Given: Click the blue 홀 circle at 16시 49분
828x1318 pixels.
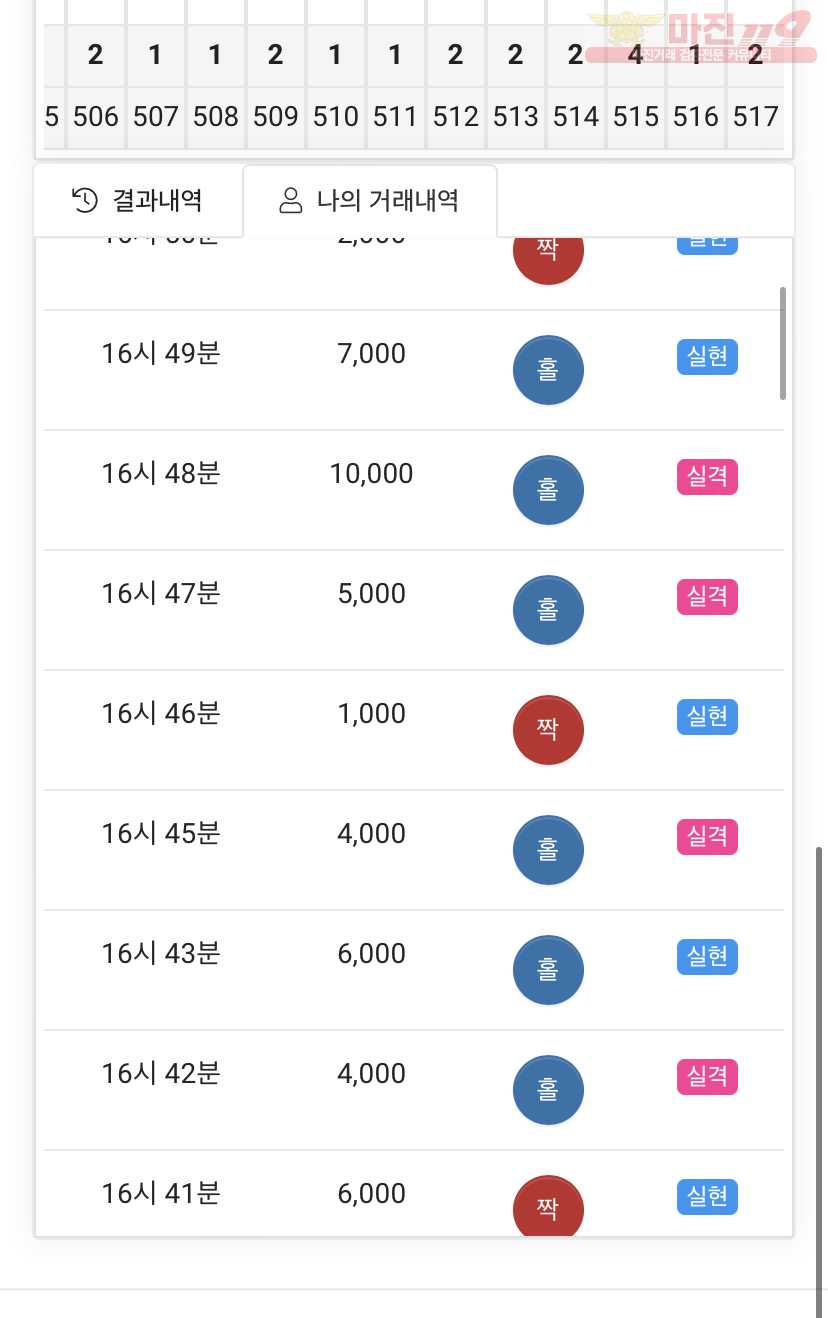Looking at the screenshot, I should point(548,370).
